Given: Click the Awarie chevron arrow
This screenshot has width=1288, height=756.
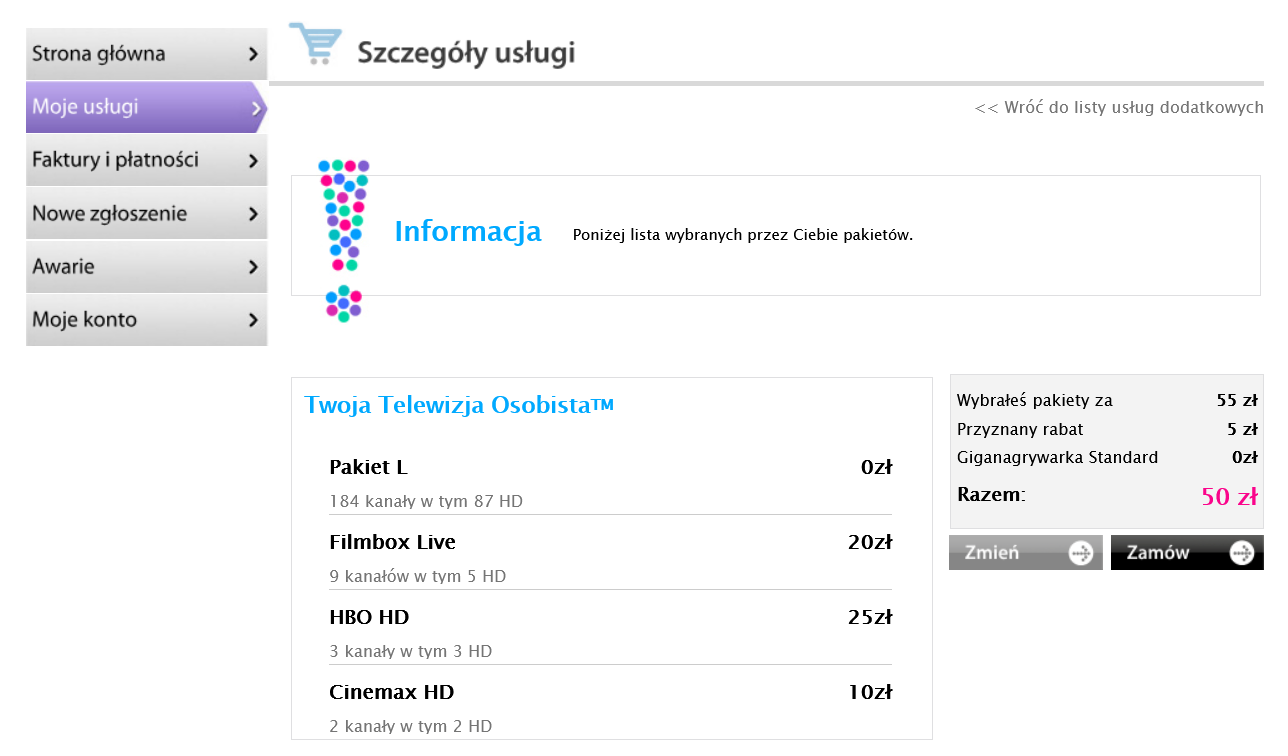Looking at the screenshot, I should (x=253, y=267).
